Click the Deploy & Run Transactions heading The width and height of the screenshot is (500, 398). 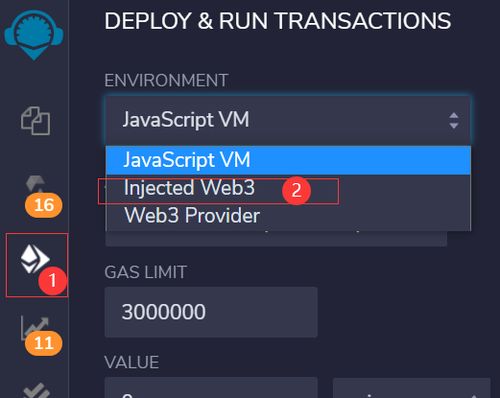[x=278, y=21]
